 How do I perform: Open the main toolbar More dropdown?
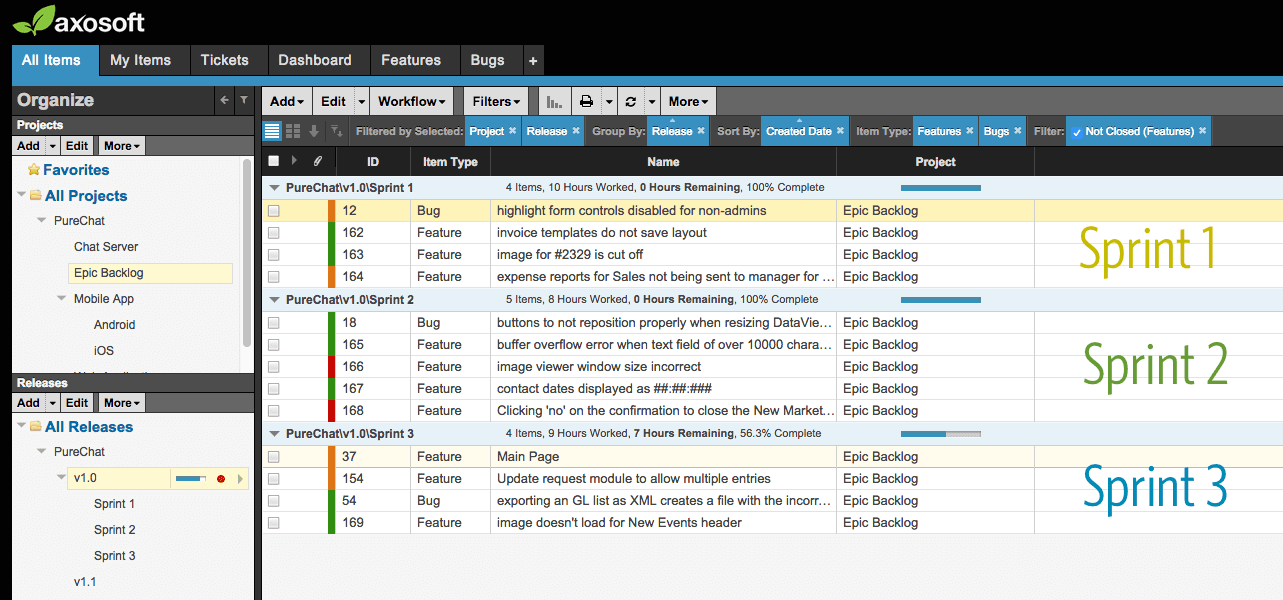[688, 101]
